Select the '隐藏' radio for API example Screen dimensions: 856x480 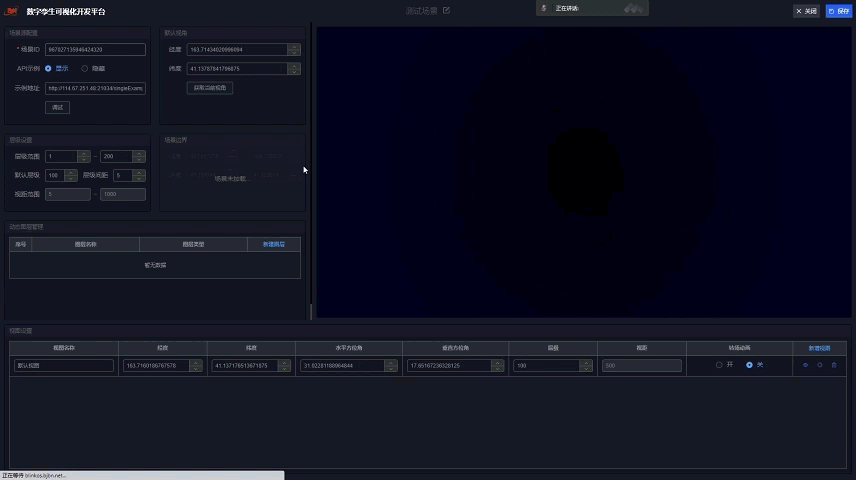pos(85,68)
